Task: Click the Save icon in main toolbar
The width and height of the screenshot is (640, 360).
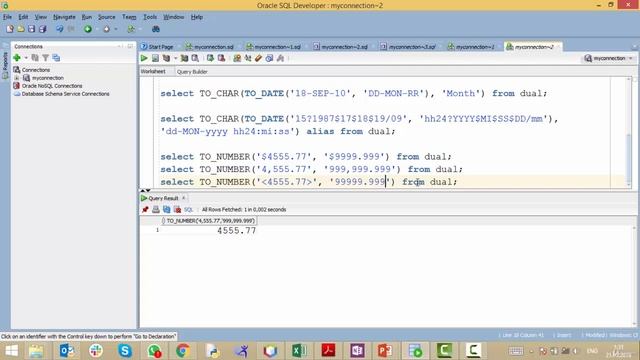Action: (x=31, y=29)
